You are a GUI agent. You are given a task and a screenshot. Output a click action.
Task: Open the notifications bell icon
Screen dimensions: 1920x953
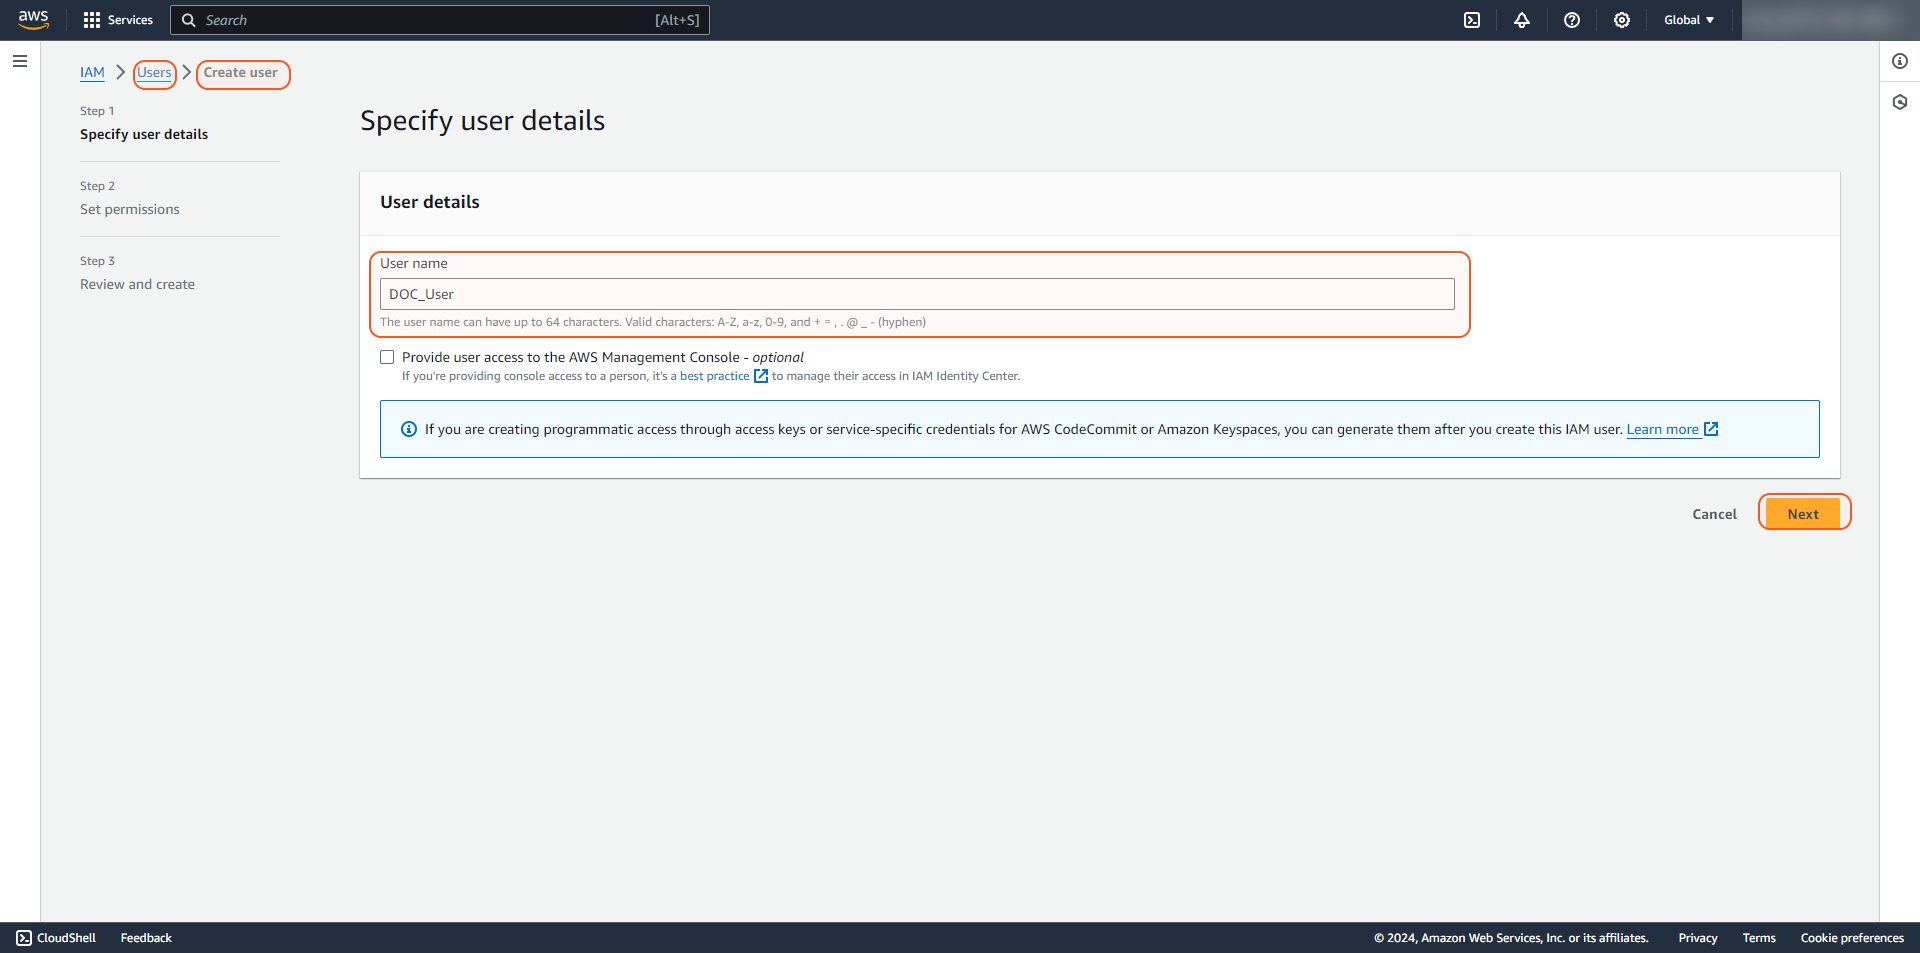[1521, 20]
